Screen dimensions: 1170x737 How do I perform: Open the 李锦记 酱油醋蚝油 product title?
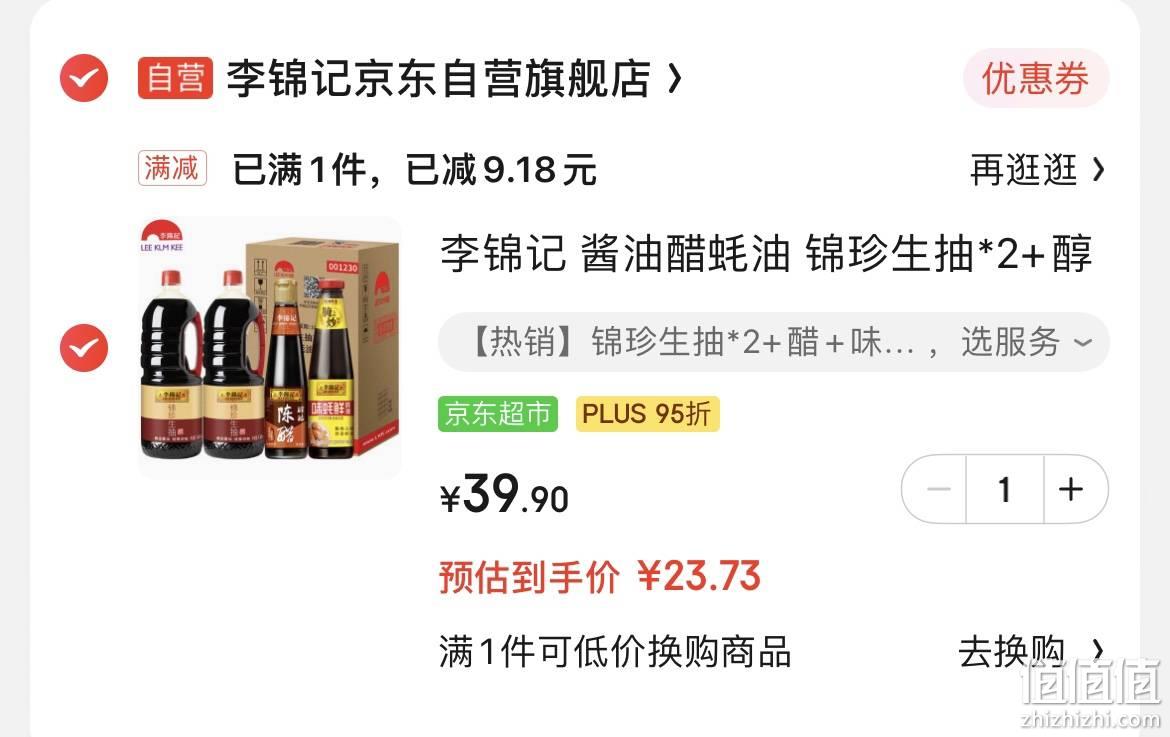click(x=766, y=253)
